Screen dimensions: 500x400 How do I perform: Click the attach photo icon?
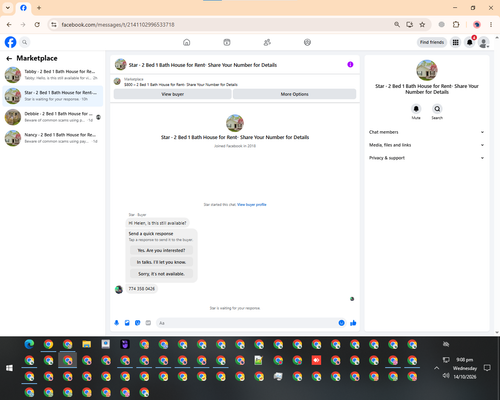click(127, 323)
